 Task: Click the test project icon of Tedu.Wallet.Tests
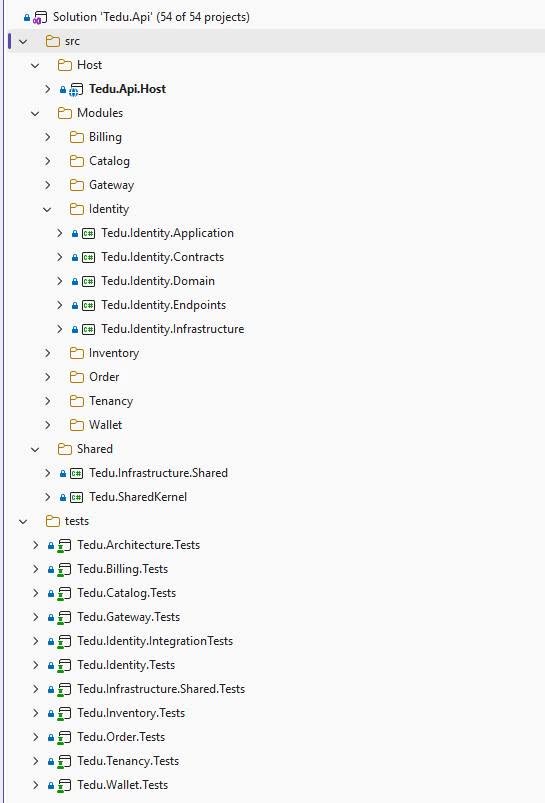(64, 786)
